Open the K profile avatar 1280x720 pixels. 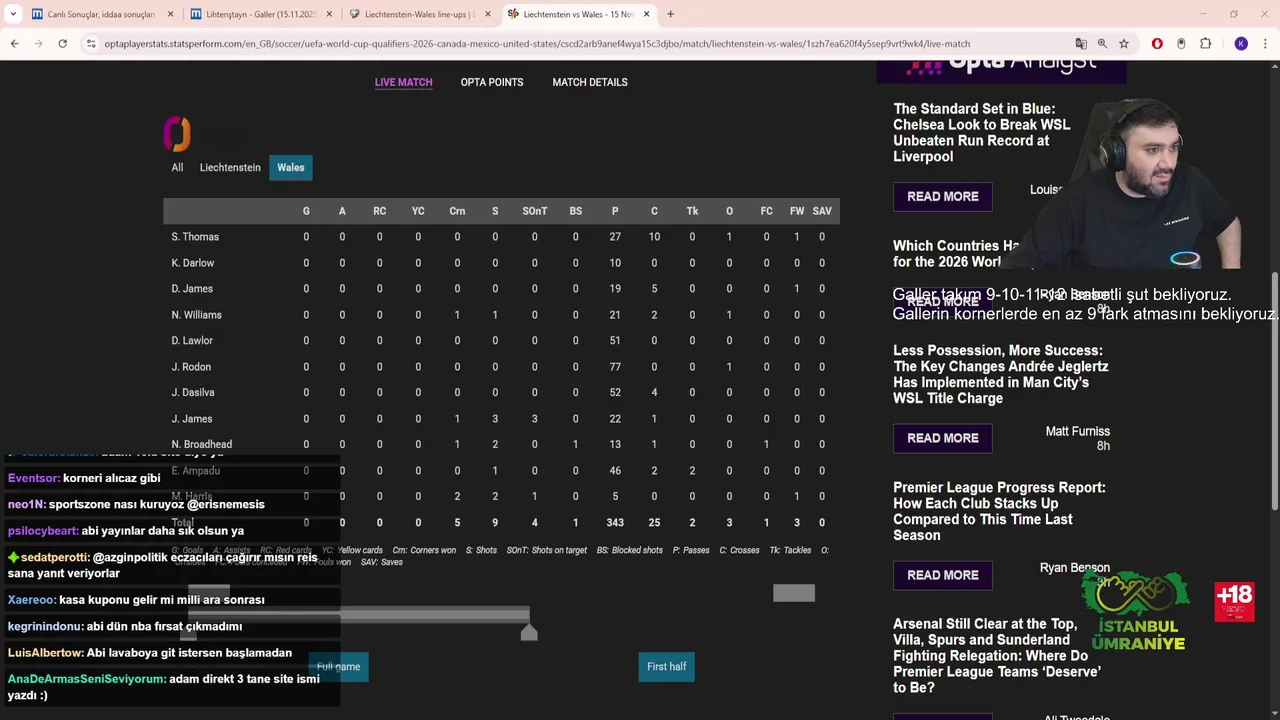coord(1241,44)
